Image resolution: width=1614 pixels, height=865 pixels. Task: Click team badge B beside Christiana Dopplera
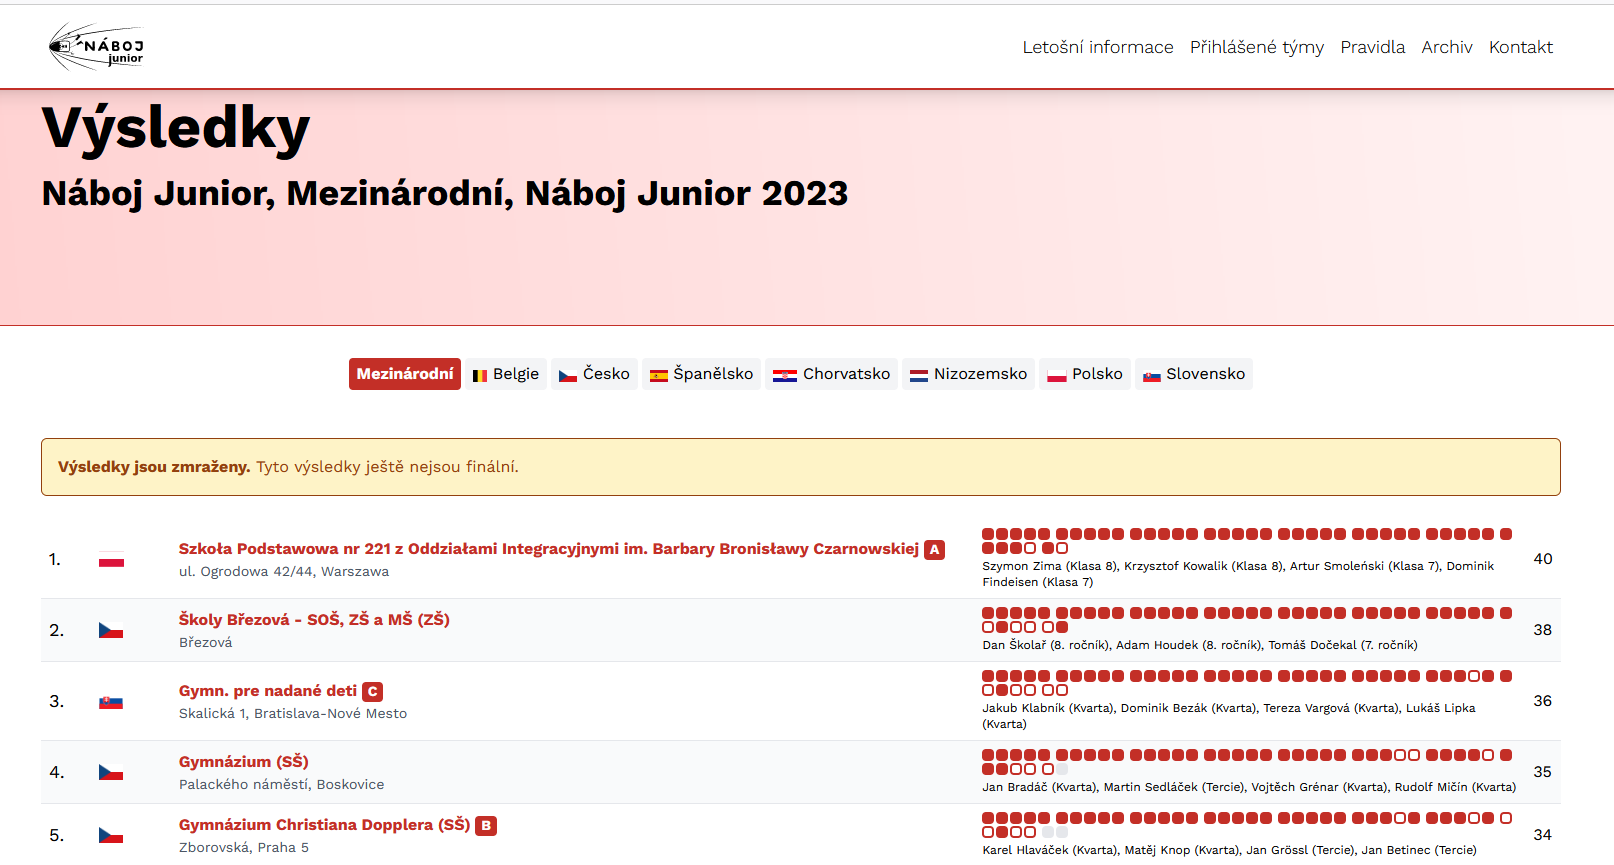pyautogui.click(x=486, y=826)
